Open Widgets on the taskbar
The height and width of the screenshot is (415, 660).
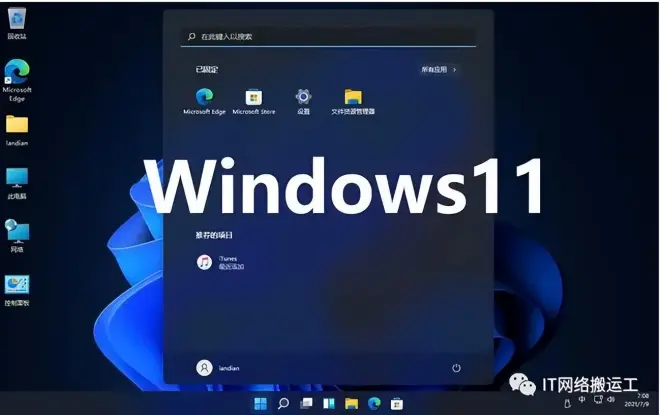pyautogui.click(x=329, y=404)
